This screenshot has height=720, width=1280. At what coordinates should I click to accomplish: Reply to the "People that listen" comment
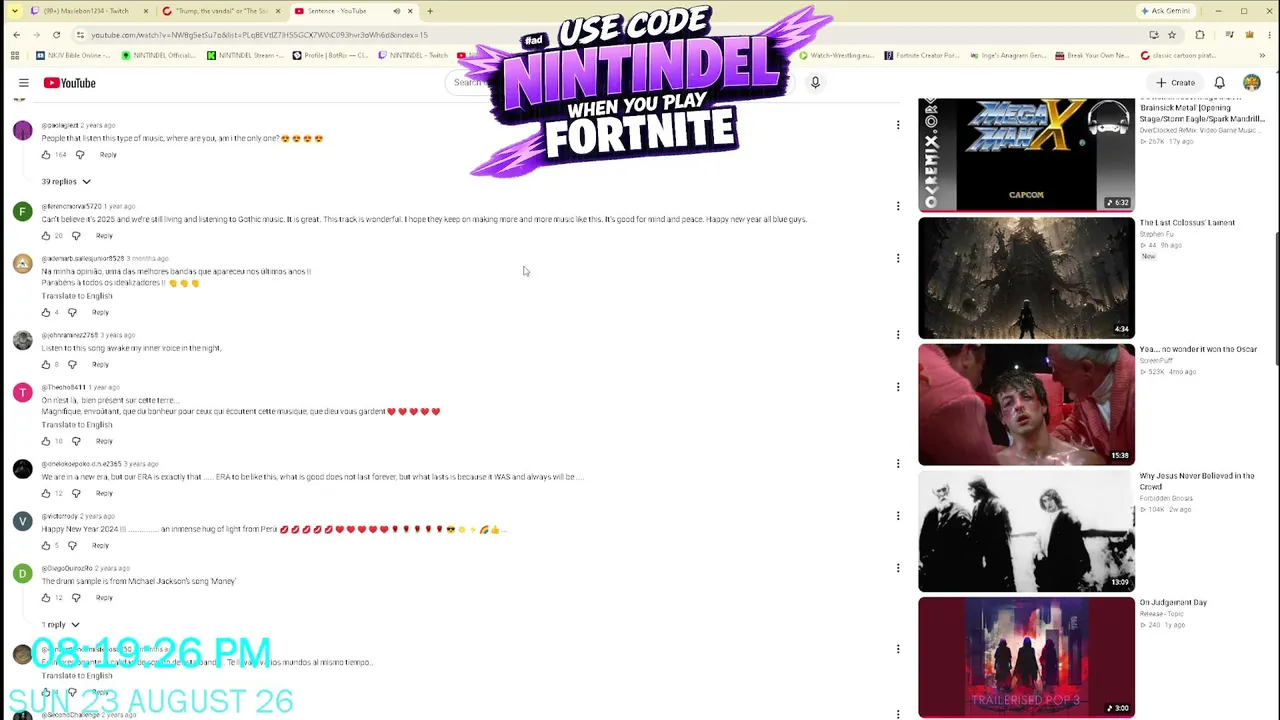tap(108, 155)
